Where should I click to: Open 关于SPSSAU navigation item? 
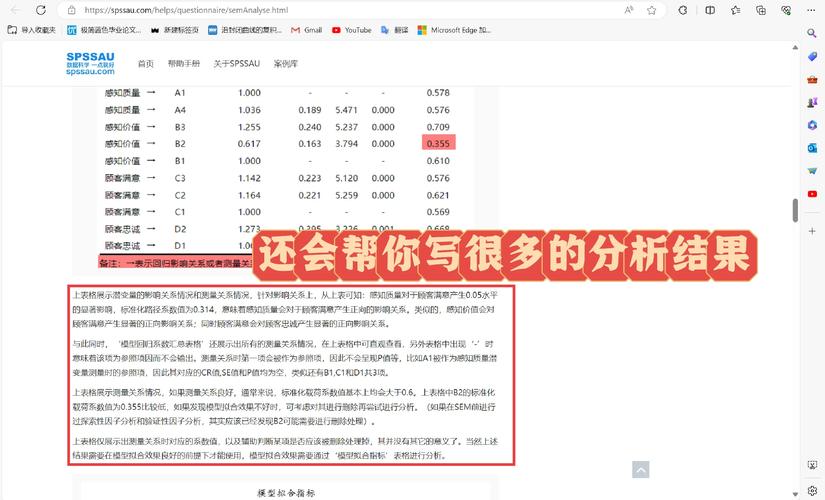[x=236, y=64]
